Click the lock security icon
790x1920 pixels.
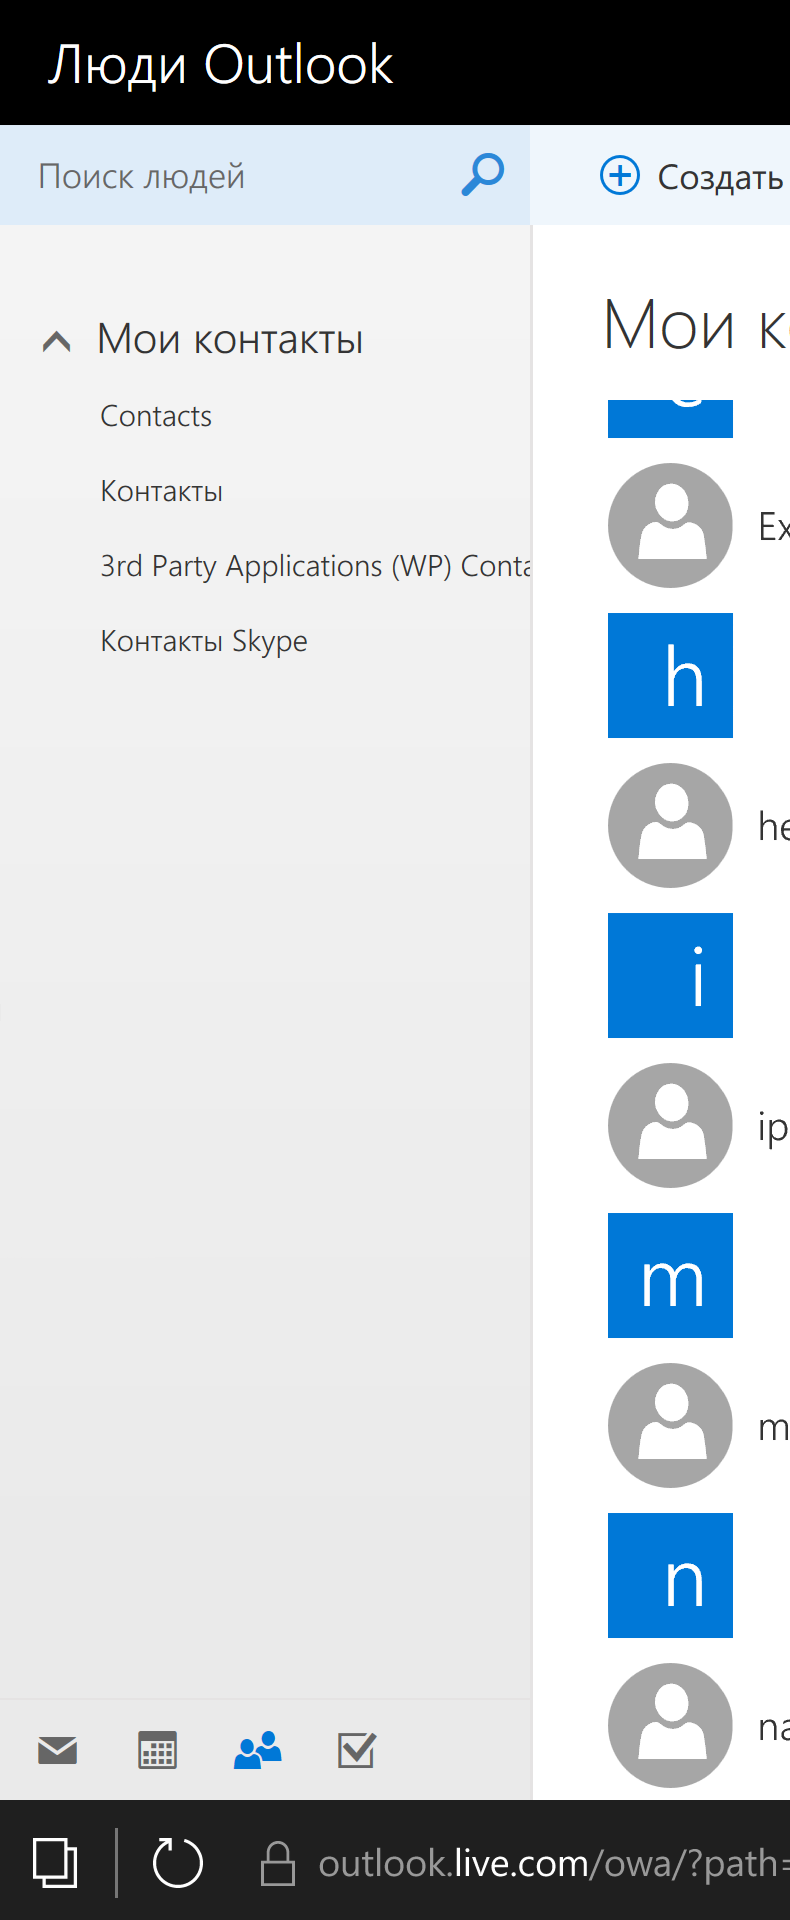pyautogui.click(x=277, y=1863)
